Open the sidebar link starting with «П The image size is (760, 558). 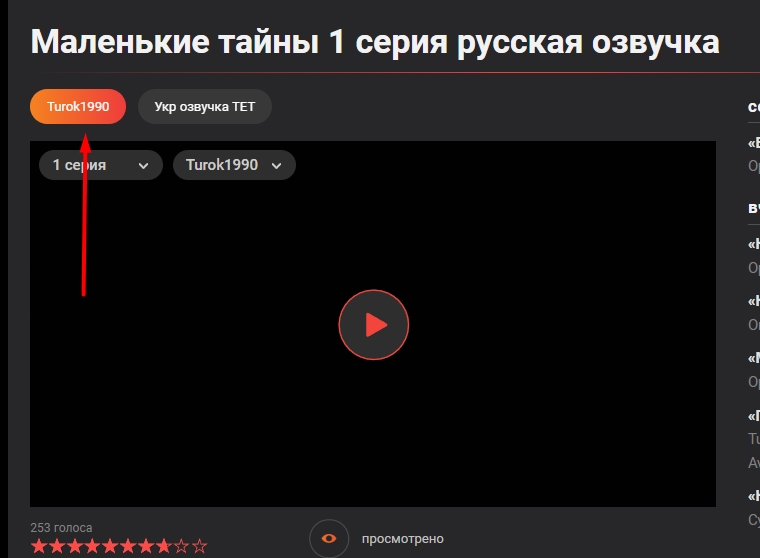tap(753, 415)
